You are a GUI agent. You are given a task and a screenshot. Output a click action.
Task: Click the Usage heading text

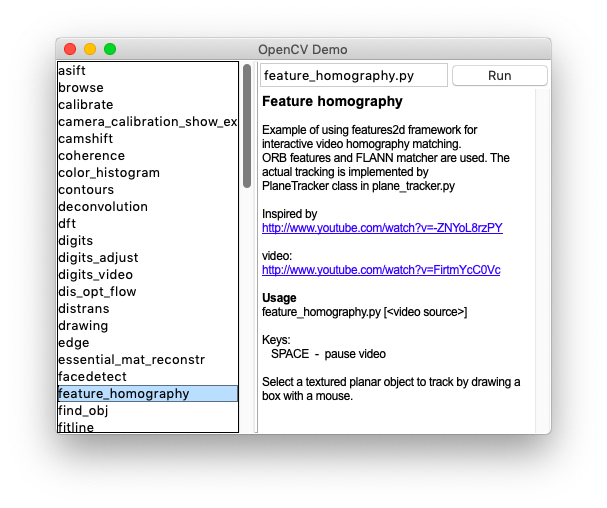tap(279, 298)
